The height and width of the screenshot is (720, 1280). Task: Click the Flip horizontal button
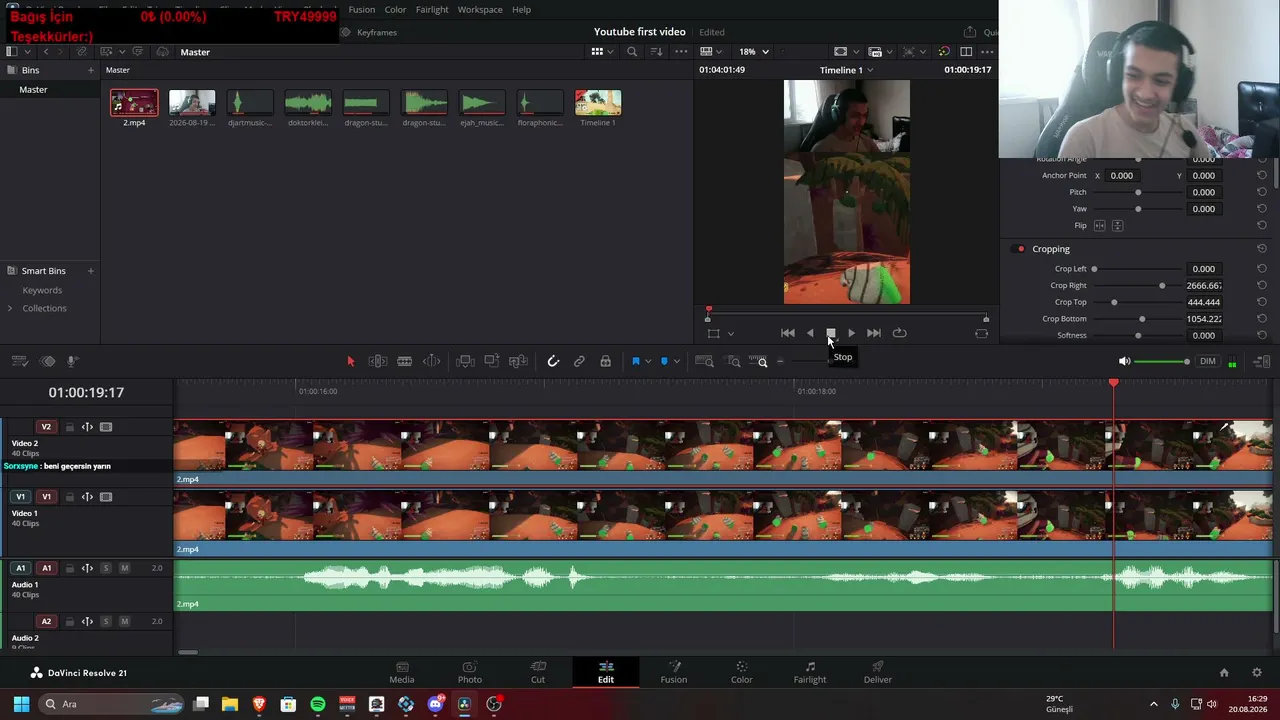[x=1100, y=226]
